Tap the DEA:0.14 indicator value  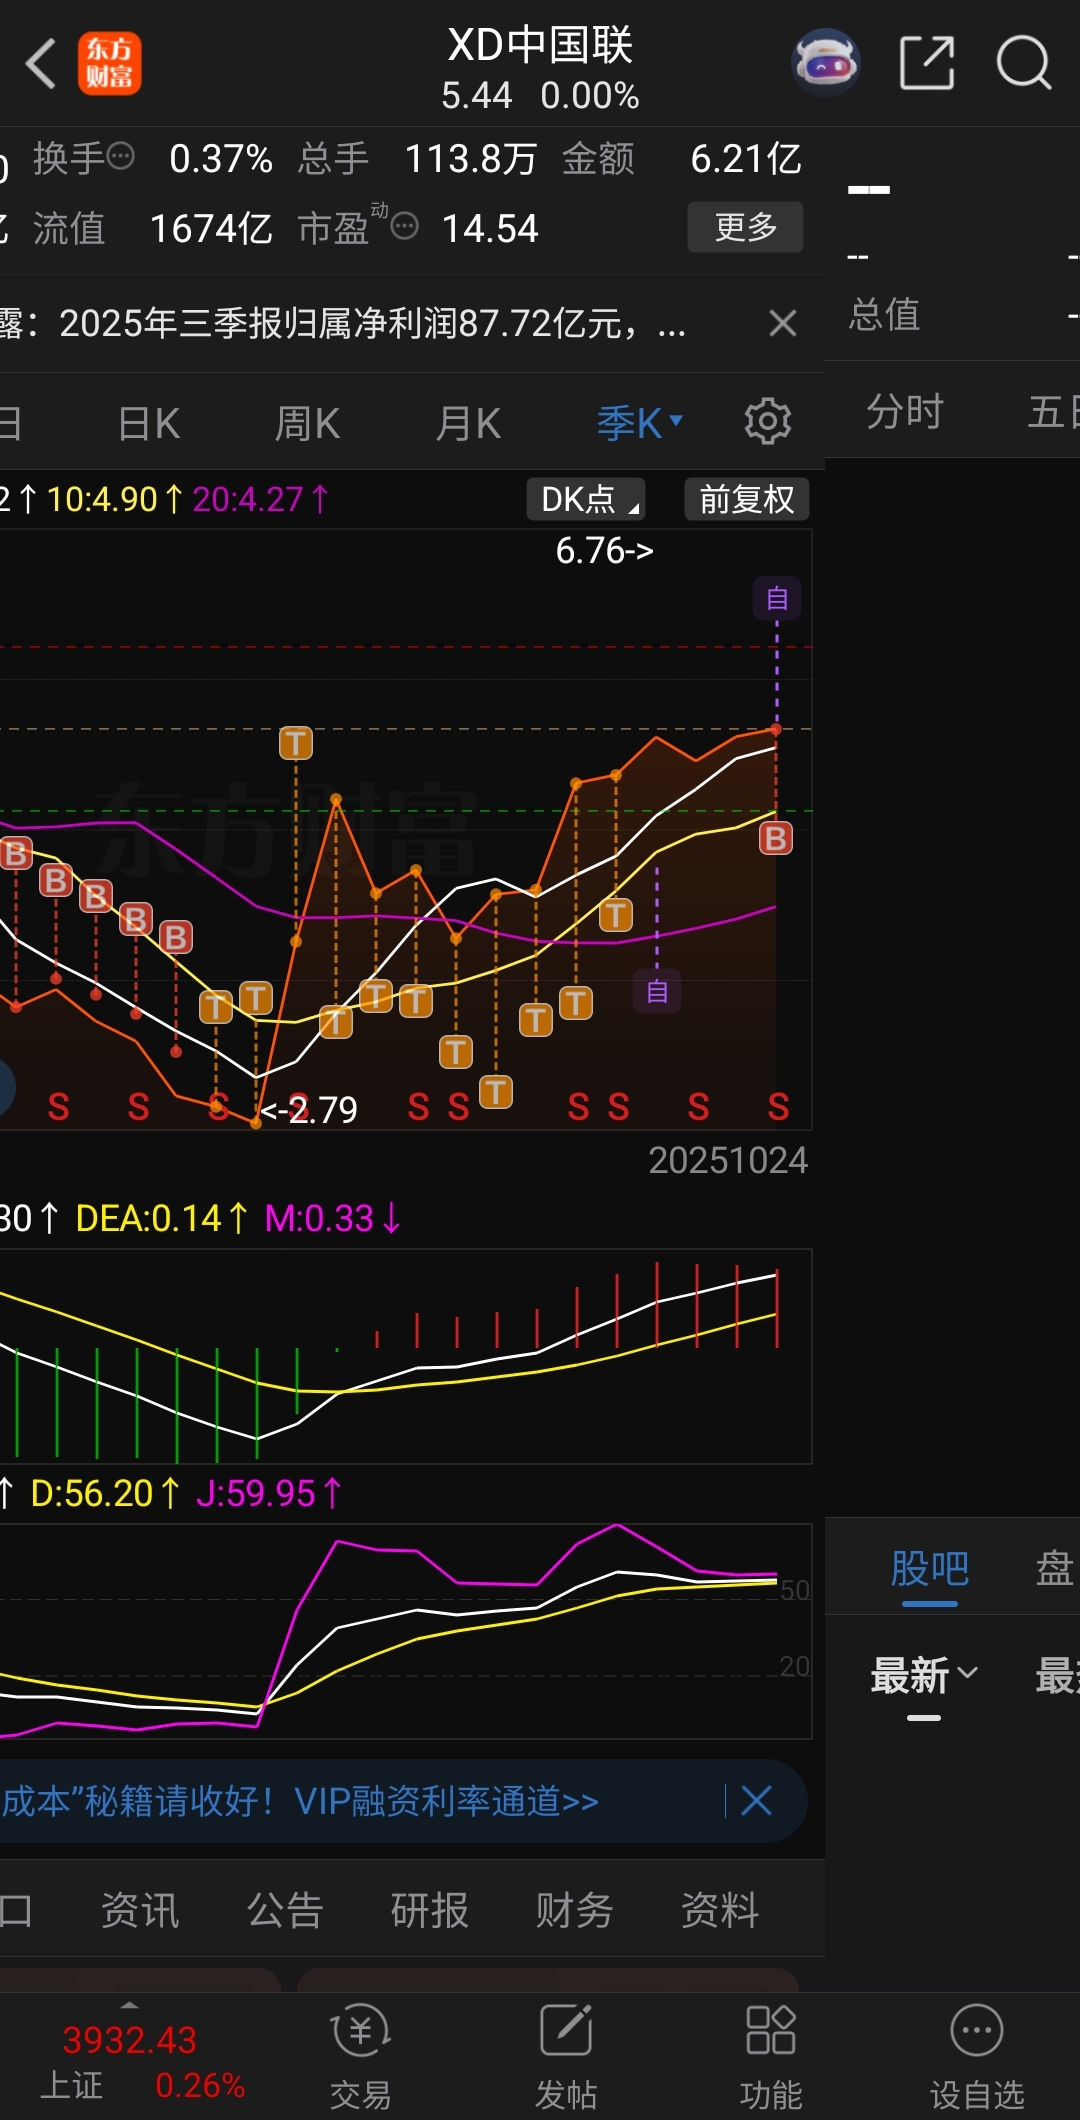(x=162, y=1218)
